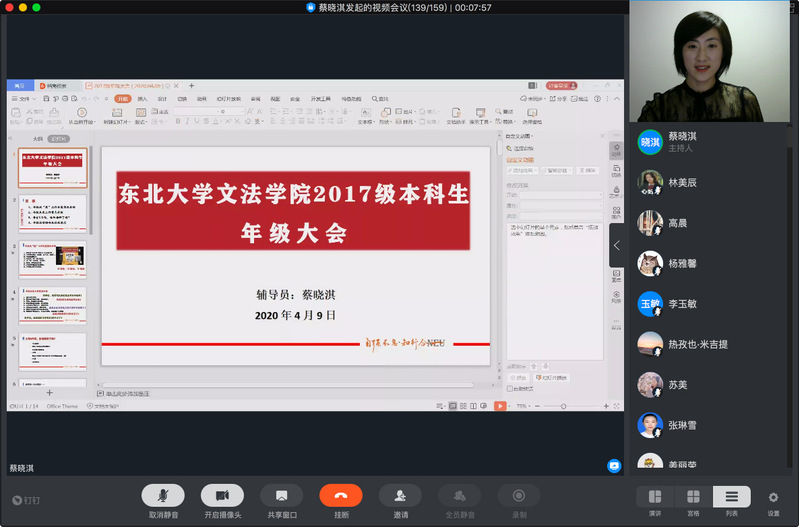The width and height of the screenshot is (799, 527).
Task: Hang up the call with 挂断
Action: pyautogui.click(x=341, y=495)
